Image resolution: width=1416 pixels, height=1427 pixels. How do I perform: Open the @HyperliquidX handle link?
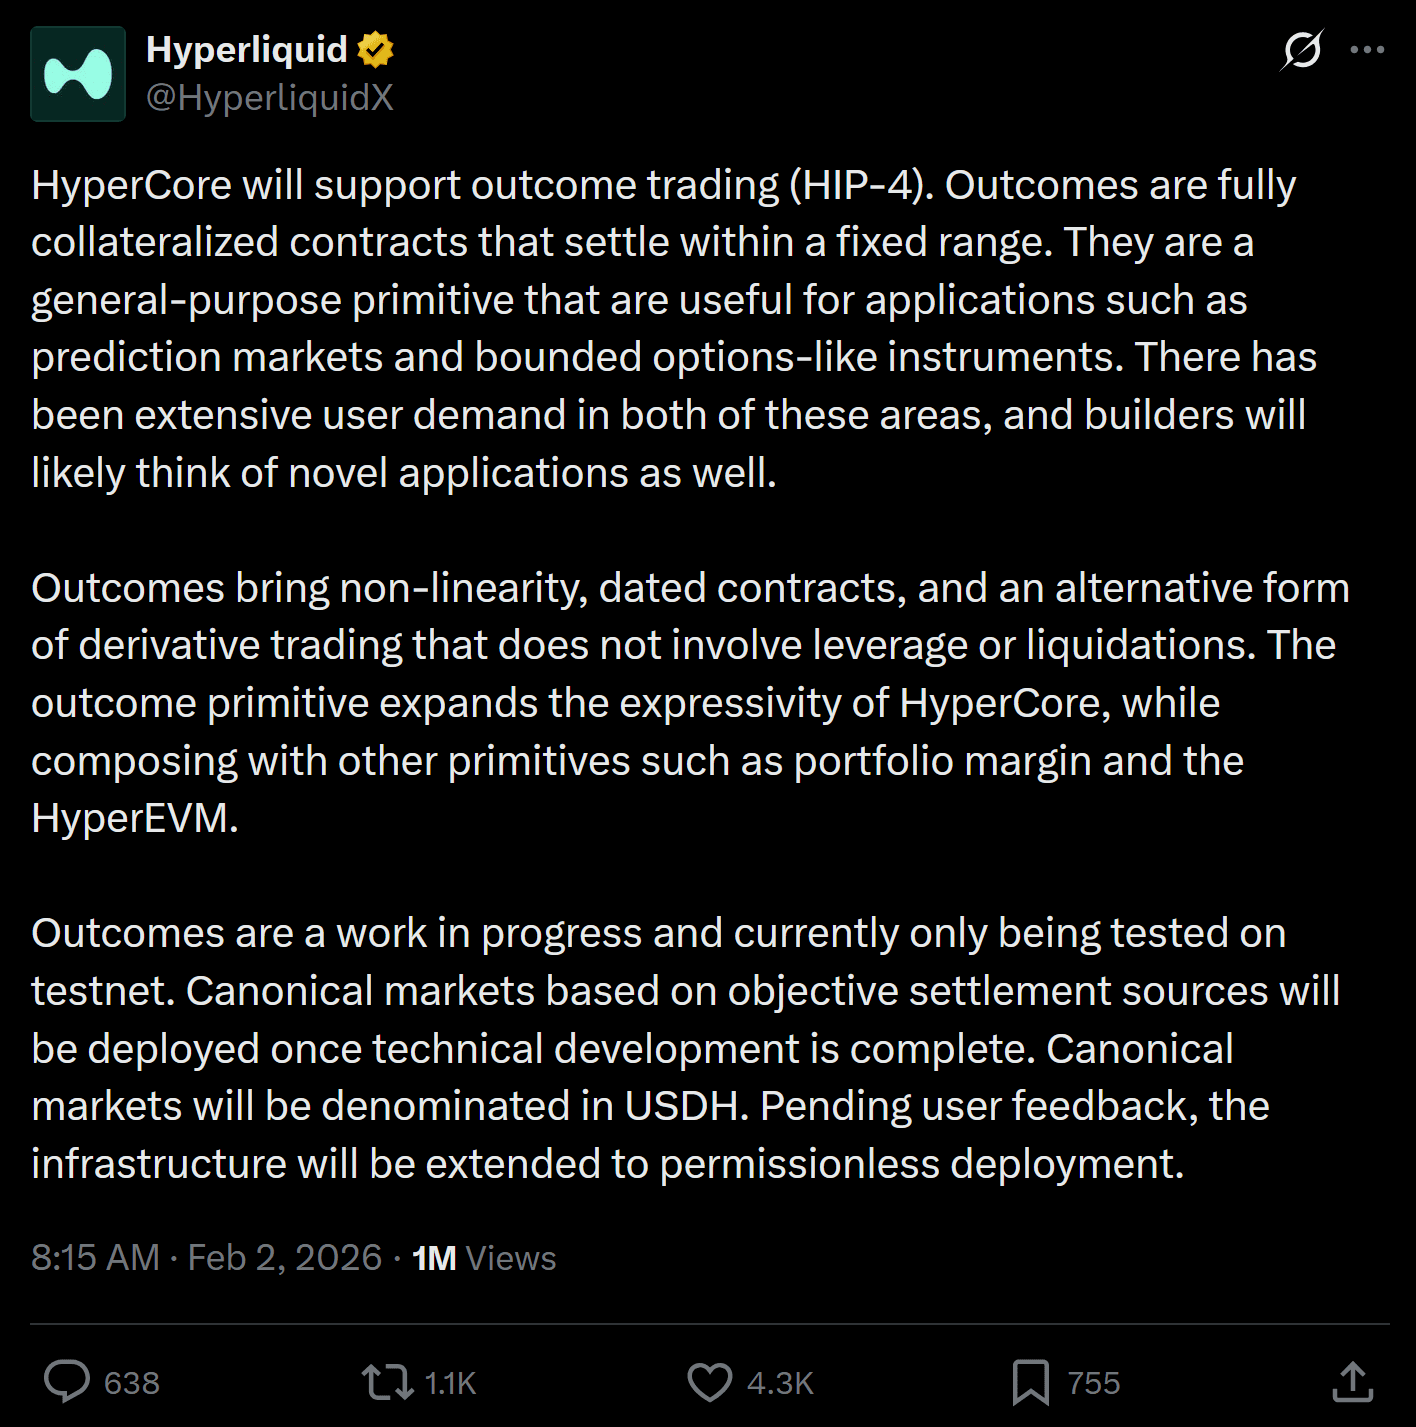[270, 98]
